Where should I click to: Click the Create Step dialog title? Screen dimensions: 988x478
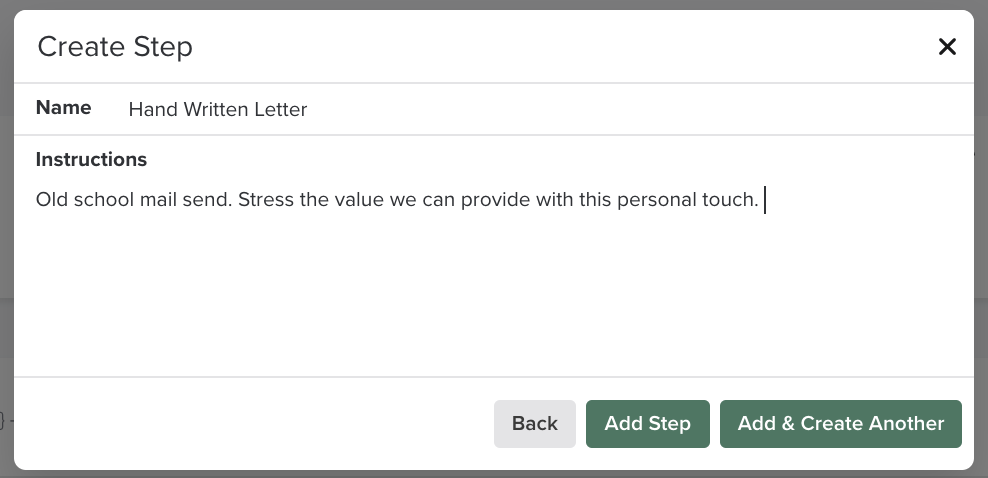115,47
